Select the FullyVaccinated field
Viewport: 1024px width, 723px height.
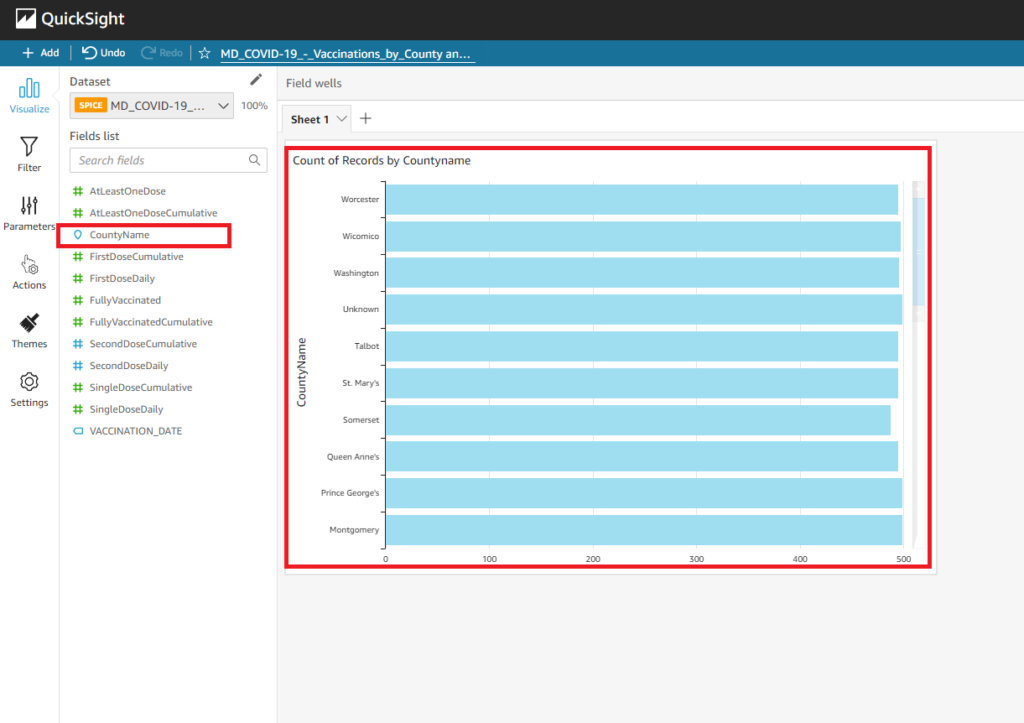coord(125,299)
